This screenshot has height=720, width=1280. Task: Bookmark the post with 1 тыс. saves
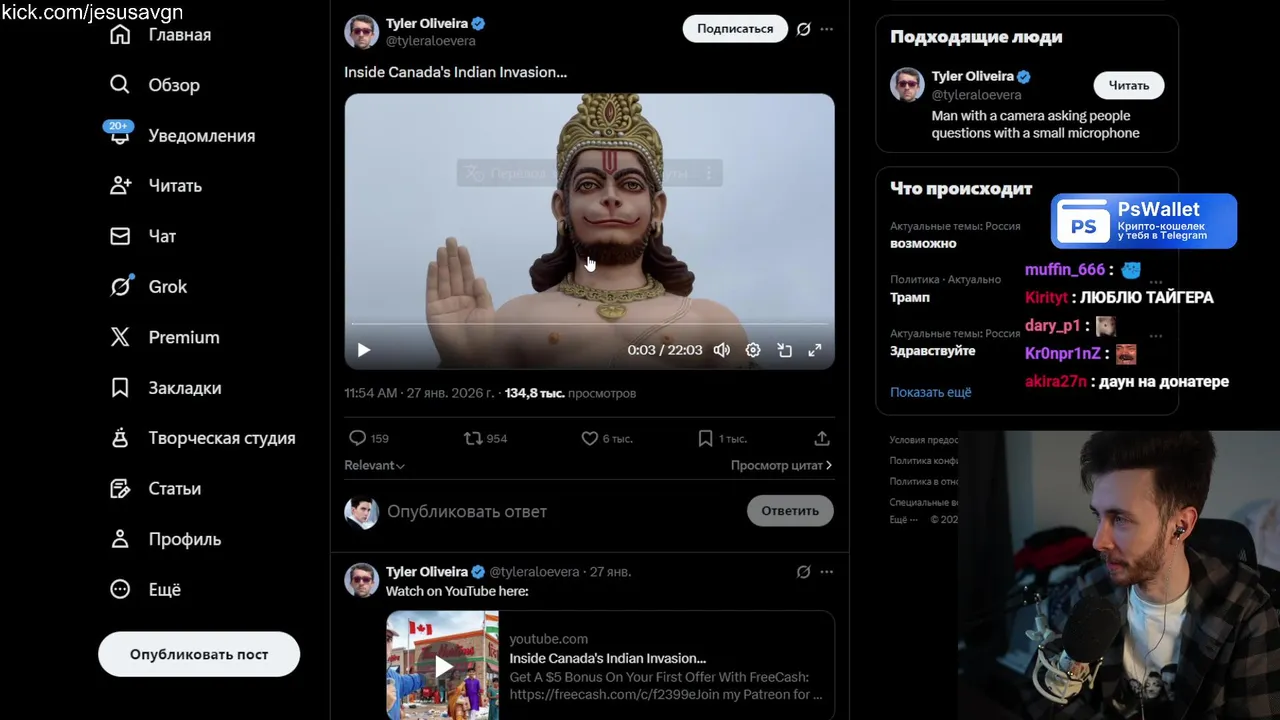point(705,438)
